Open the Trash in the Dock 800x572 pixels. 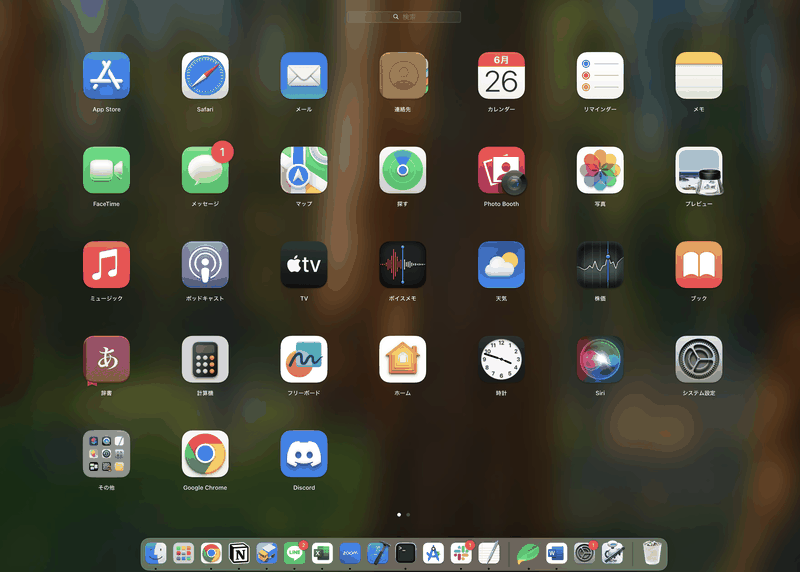pos(652,553)
